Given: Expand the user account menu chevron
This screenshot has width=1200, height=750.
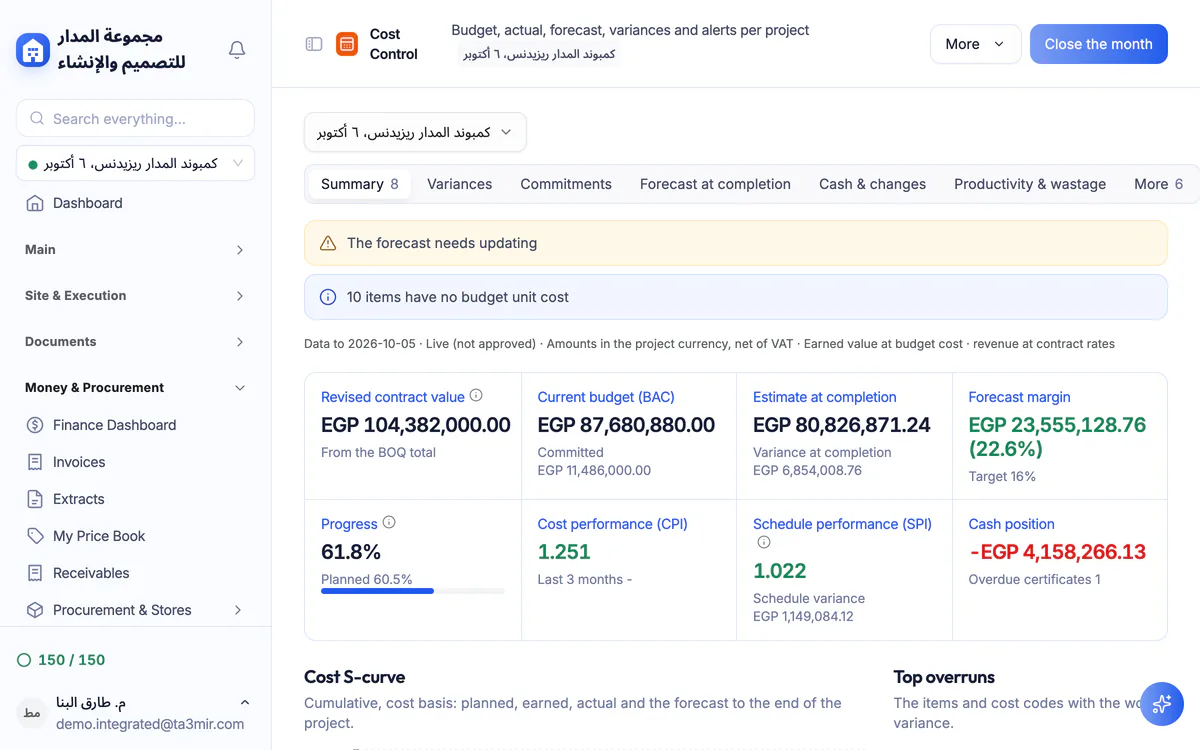Looking at the screenshot, I should 245,702.
